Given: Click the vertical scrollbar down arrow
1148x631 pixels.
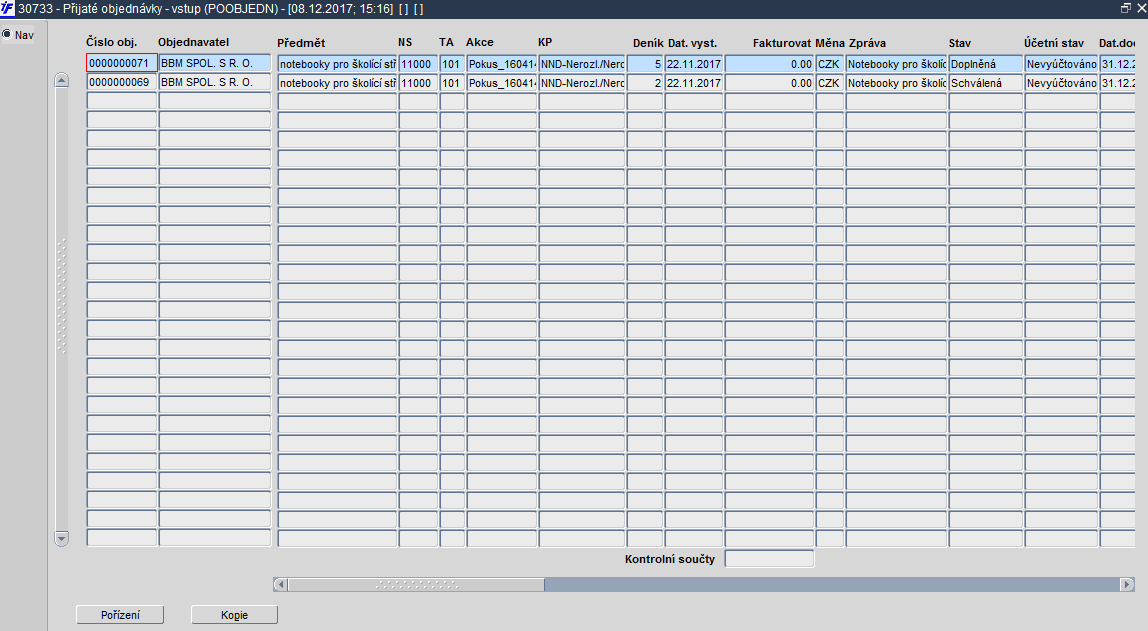Looking at the screenshot, I should tap(62, 539).
